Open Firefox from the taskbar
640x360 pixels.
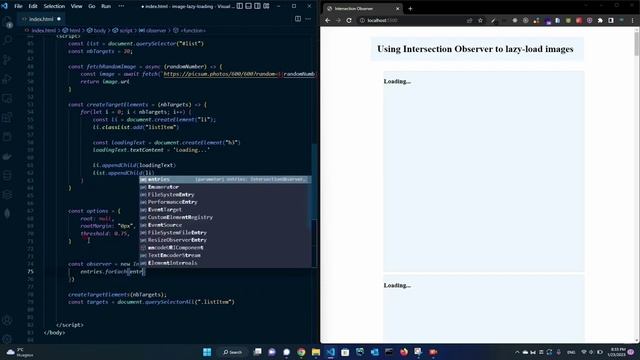[x=404, y=352]
